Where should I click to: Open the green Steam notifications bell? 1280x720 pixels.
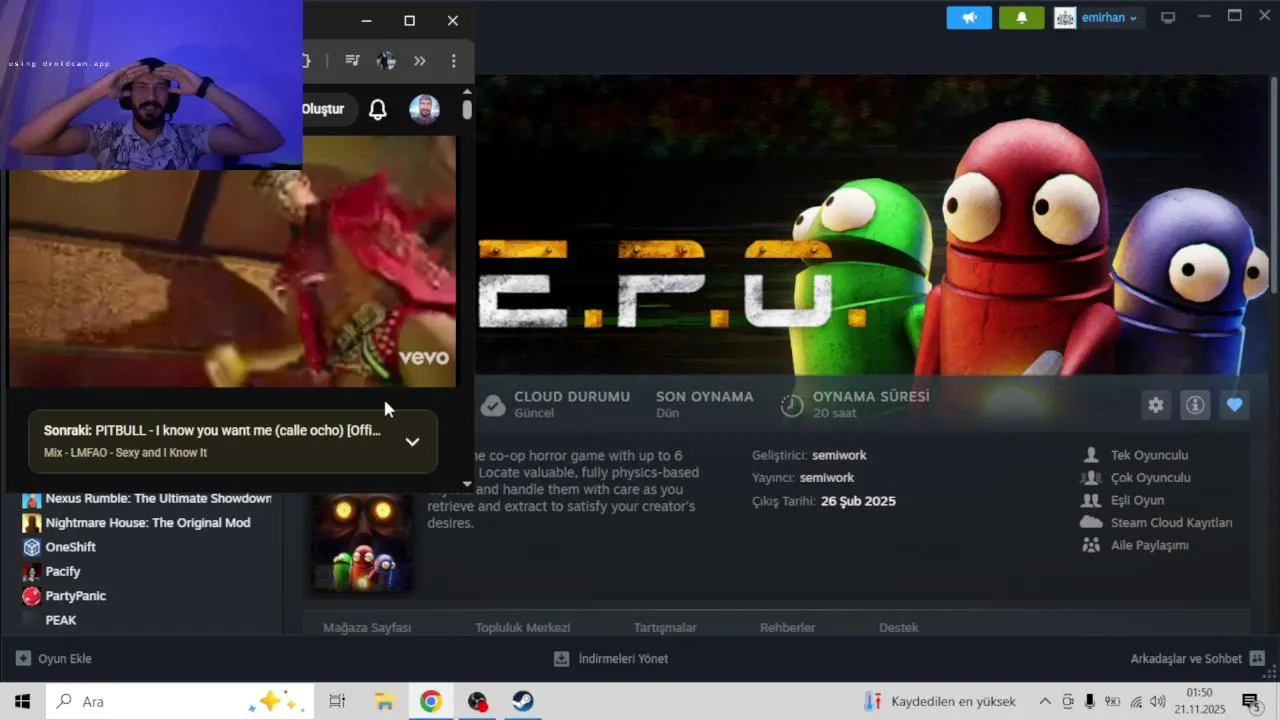[1021, 18]
